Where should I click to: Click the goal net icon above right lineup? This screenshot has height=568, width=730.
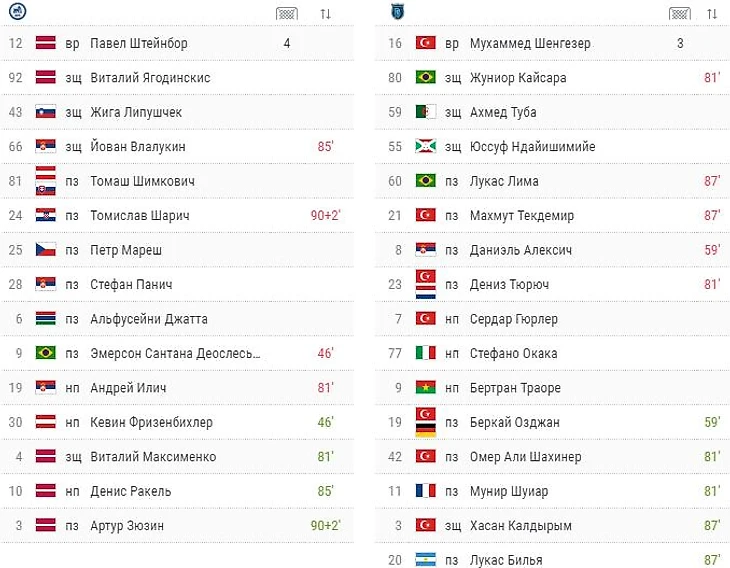click(x=680, y=14)
